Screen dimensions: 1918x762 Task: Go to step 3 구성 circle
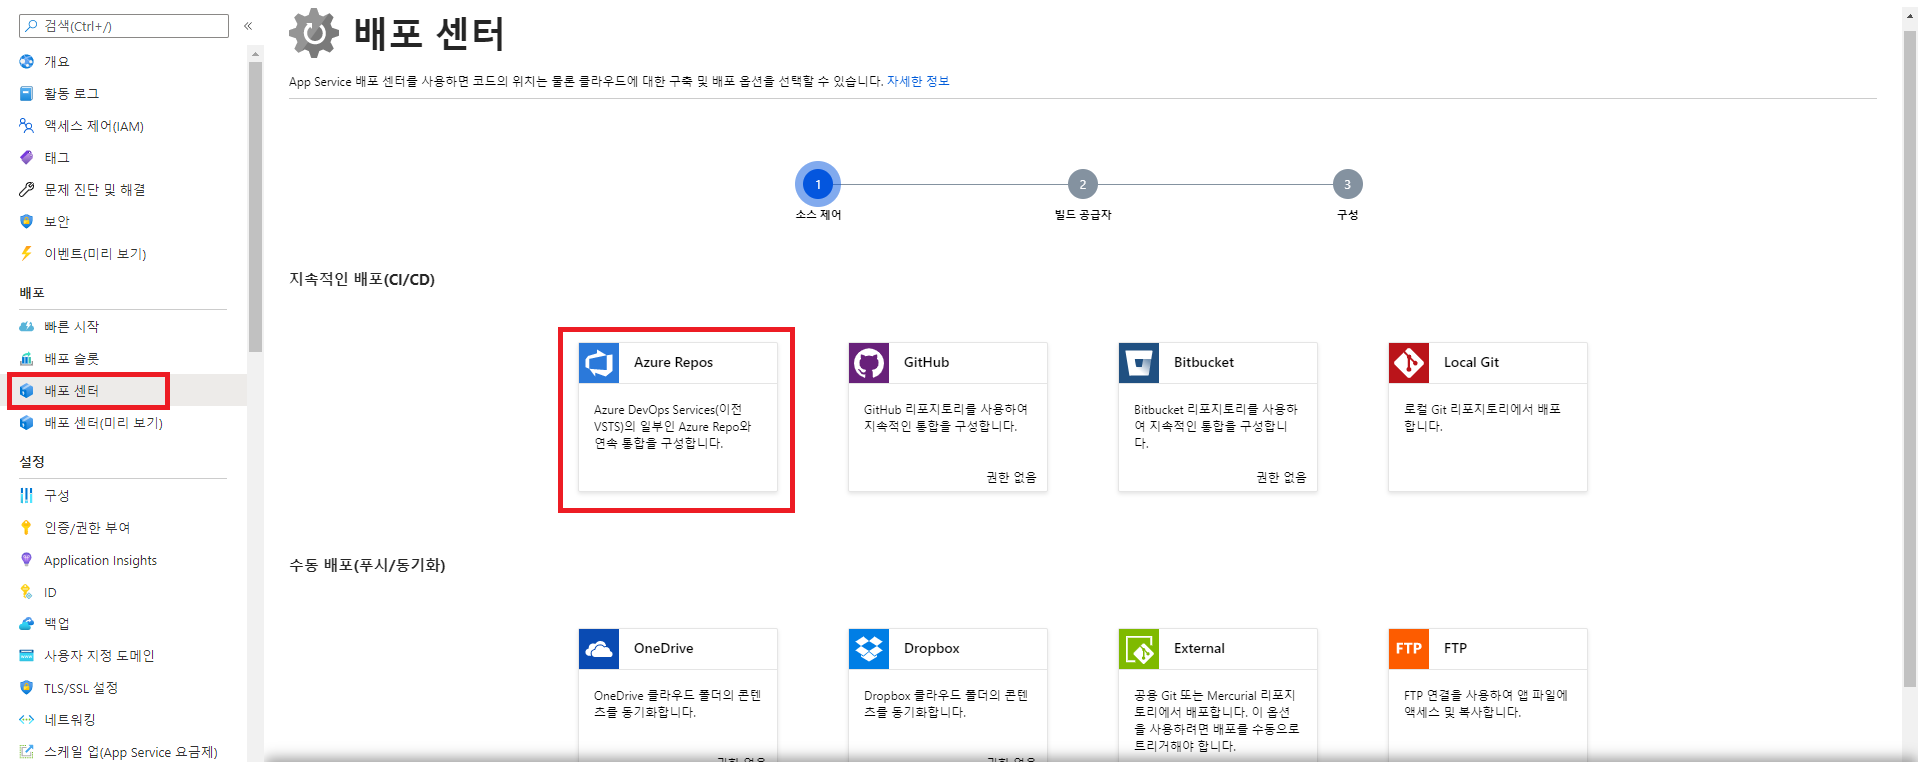pos(1347,184)
